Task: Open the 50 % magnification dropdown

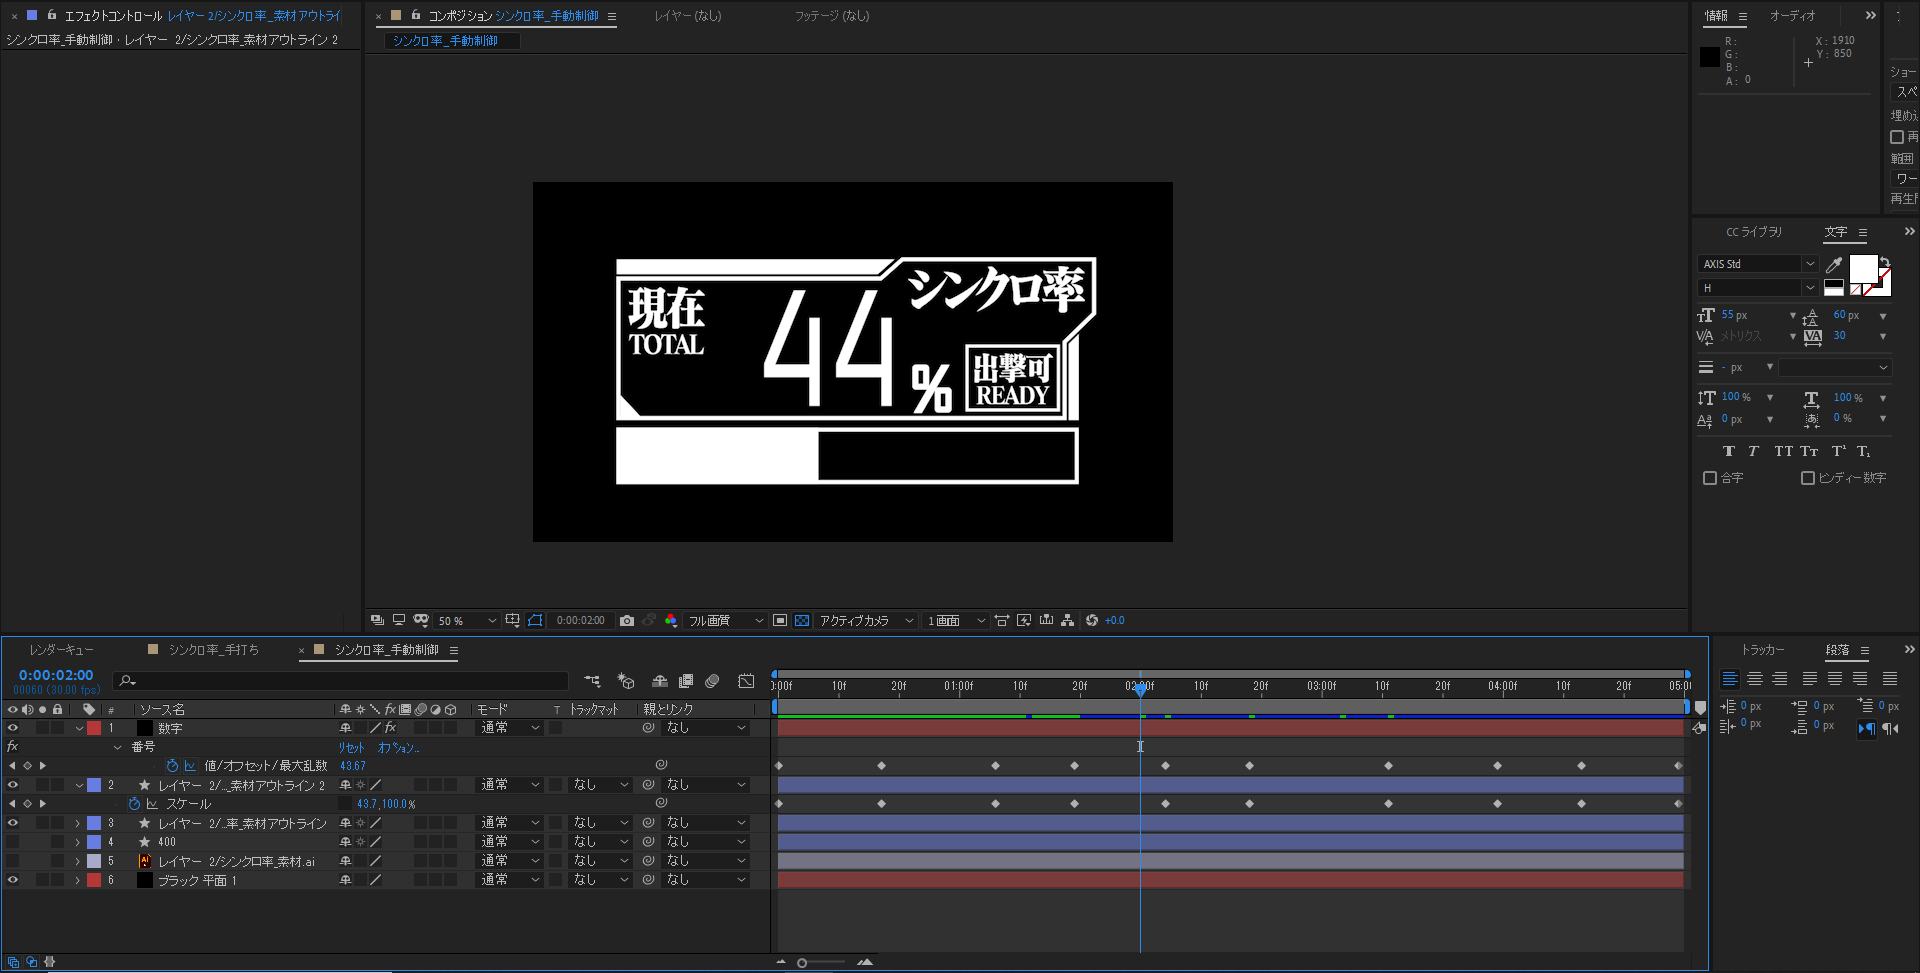Action: pos(467,621)
